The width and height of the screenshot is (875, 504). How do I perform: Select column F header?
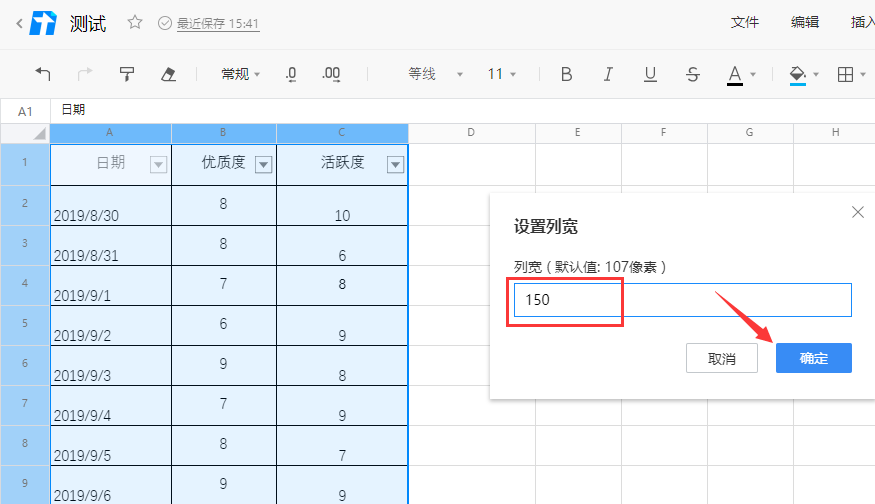(664, 133)
